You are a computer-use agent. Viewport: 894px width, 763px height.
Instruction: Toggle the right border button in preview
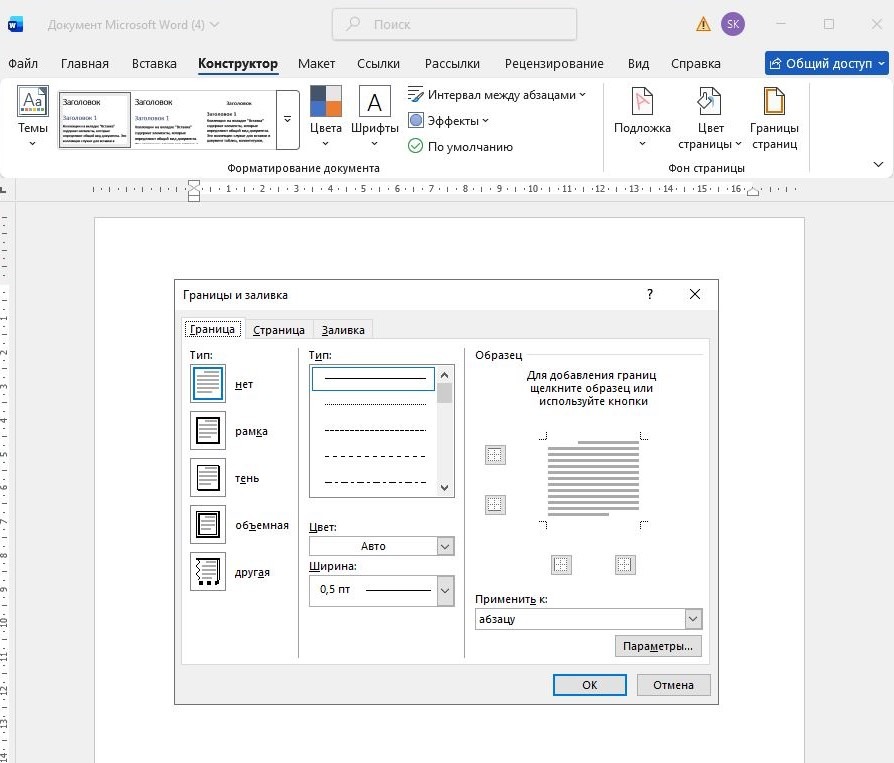(625, 565)
